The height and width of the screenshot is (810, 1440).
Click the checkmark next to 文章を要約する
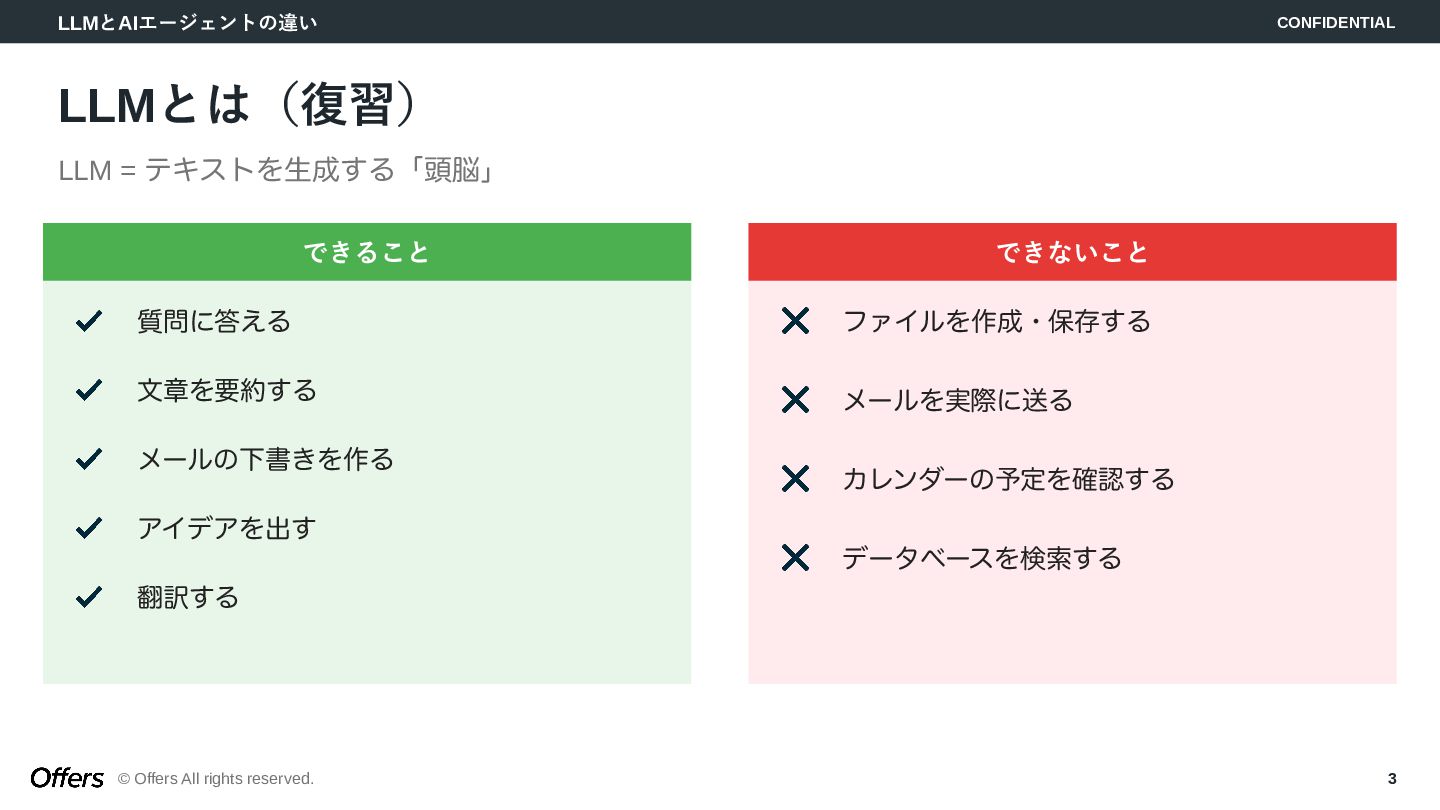click(89, 390)
